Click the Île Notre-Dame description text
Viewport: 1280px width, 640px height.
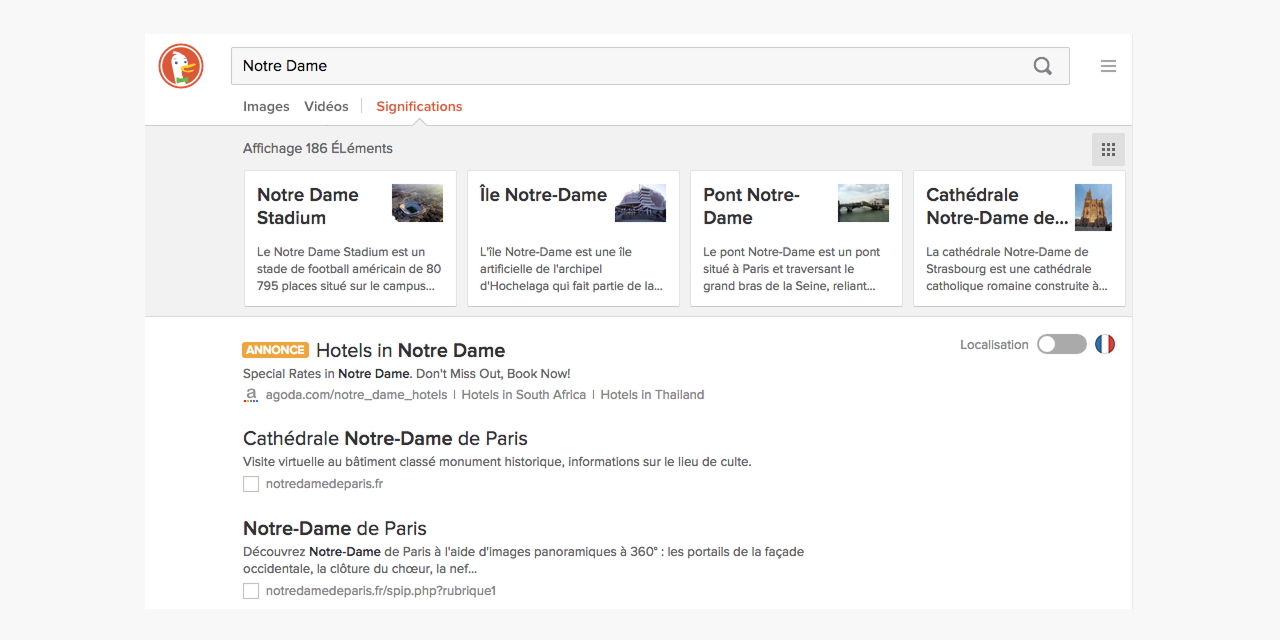click(571, 269)
